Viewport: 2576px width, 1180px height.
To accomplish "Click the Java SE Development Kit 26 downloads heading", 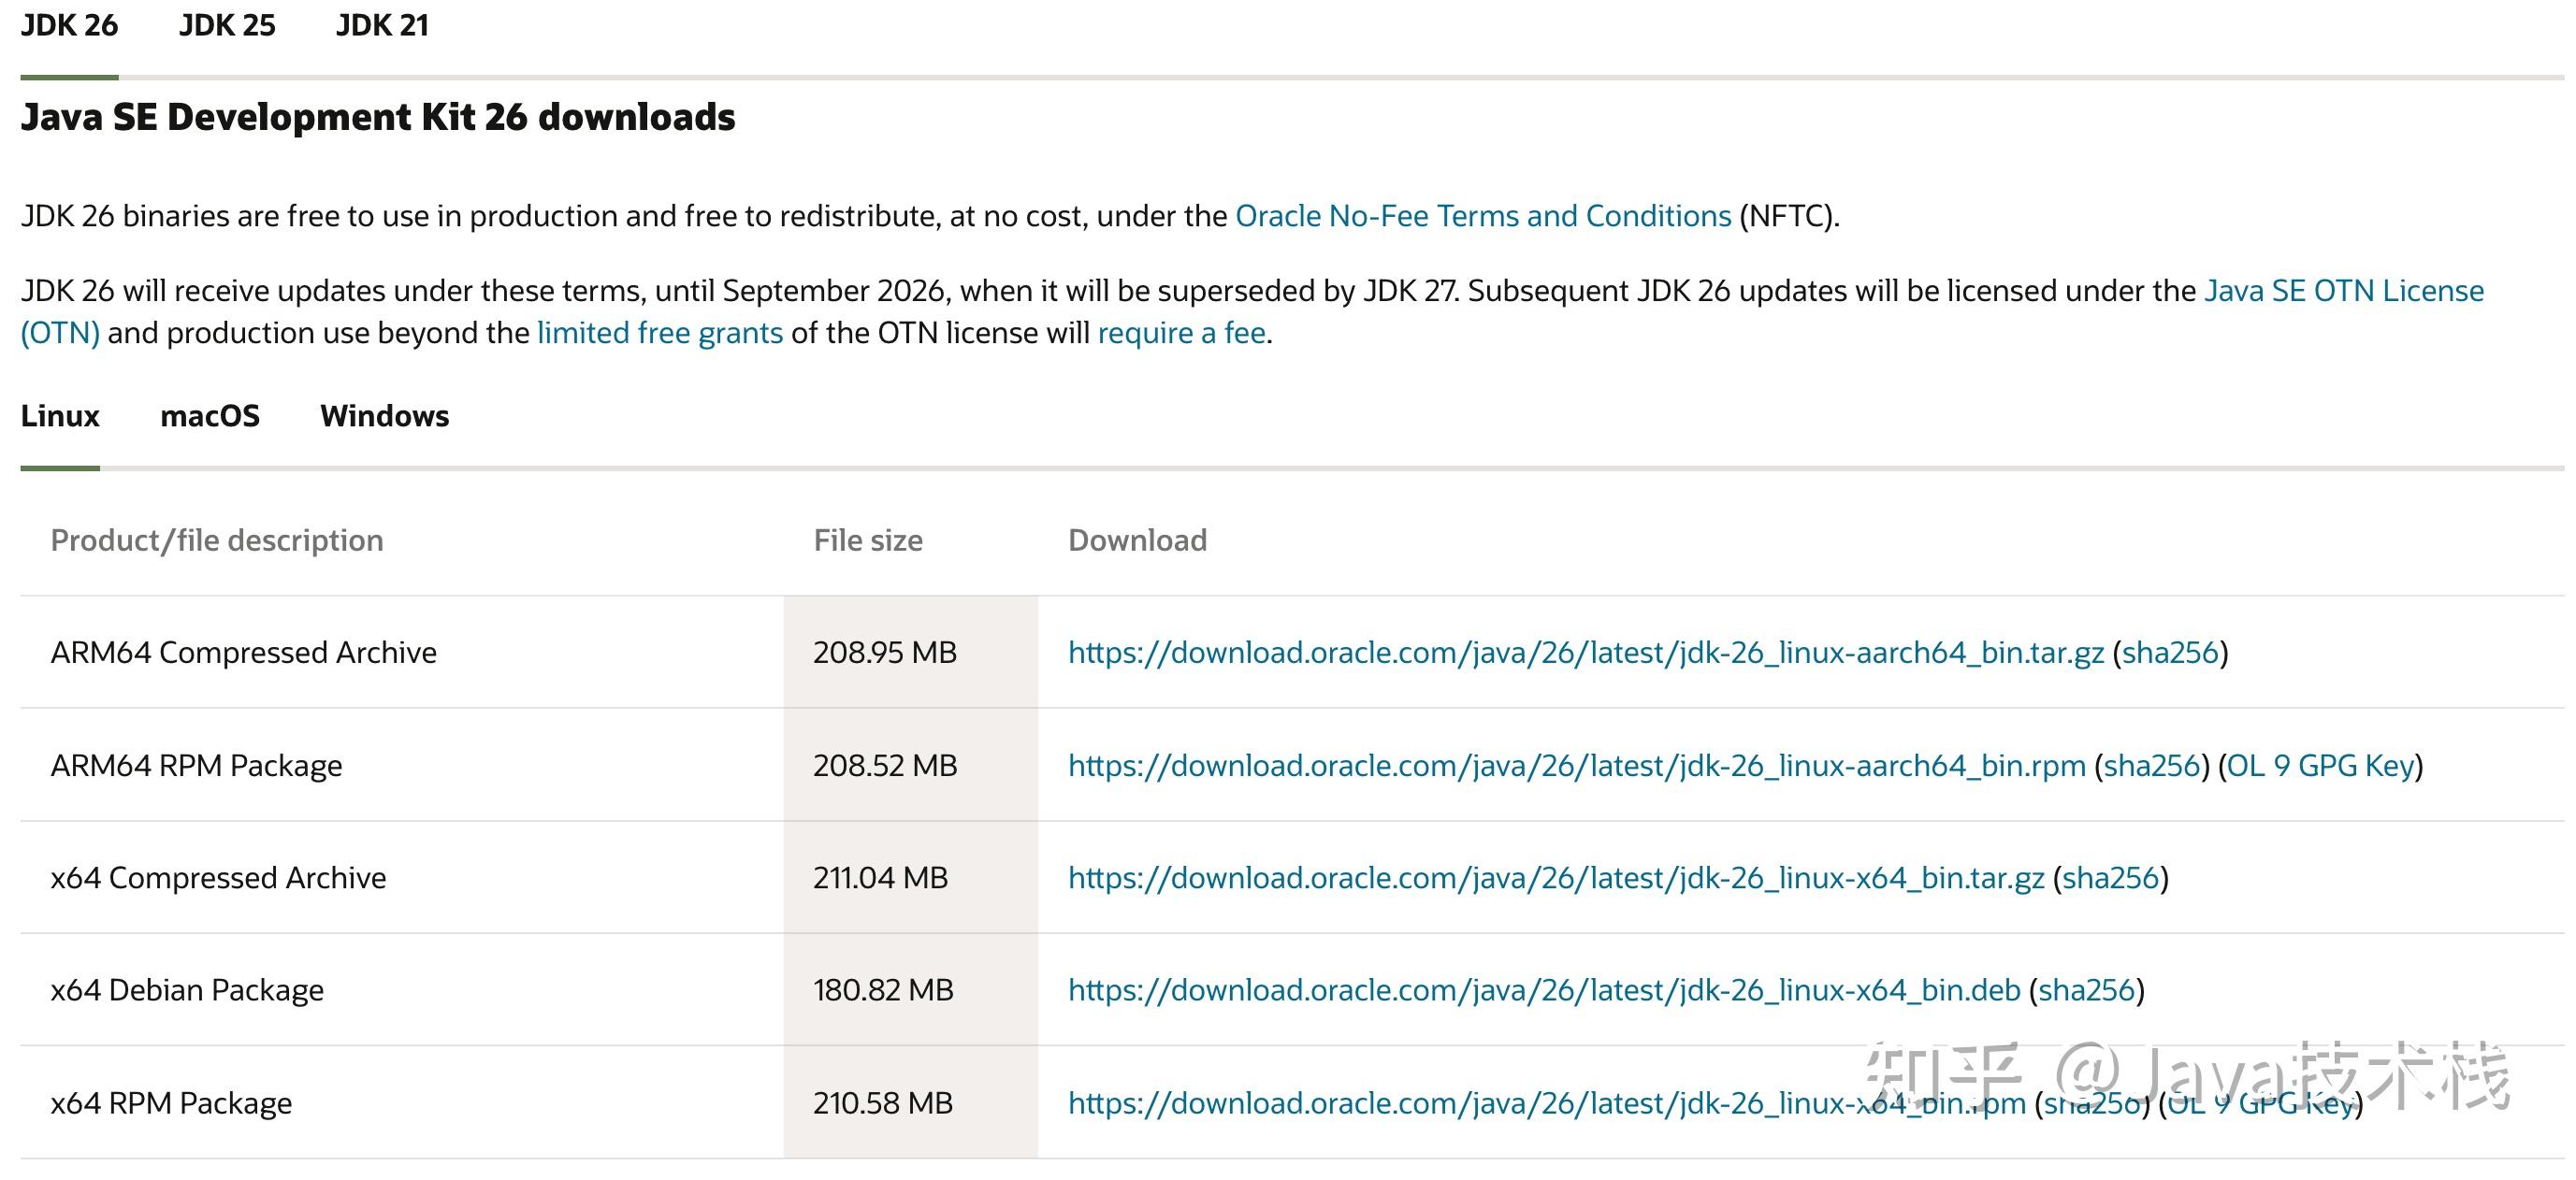I will tap(378, 117).
